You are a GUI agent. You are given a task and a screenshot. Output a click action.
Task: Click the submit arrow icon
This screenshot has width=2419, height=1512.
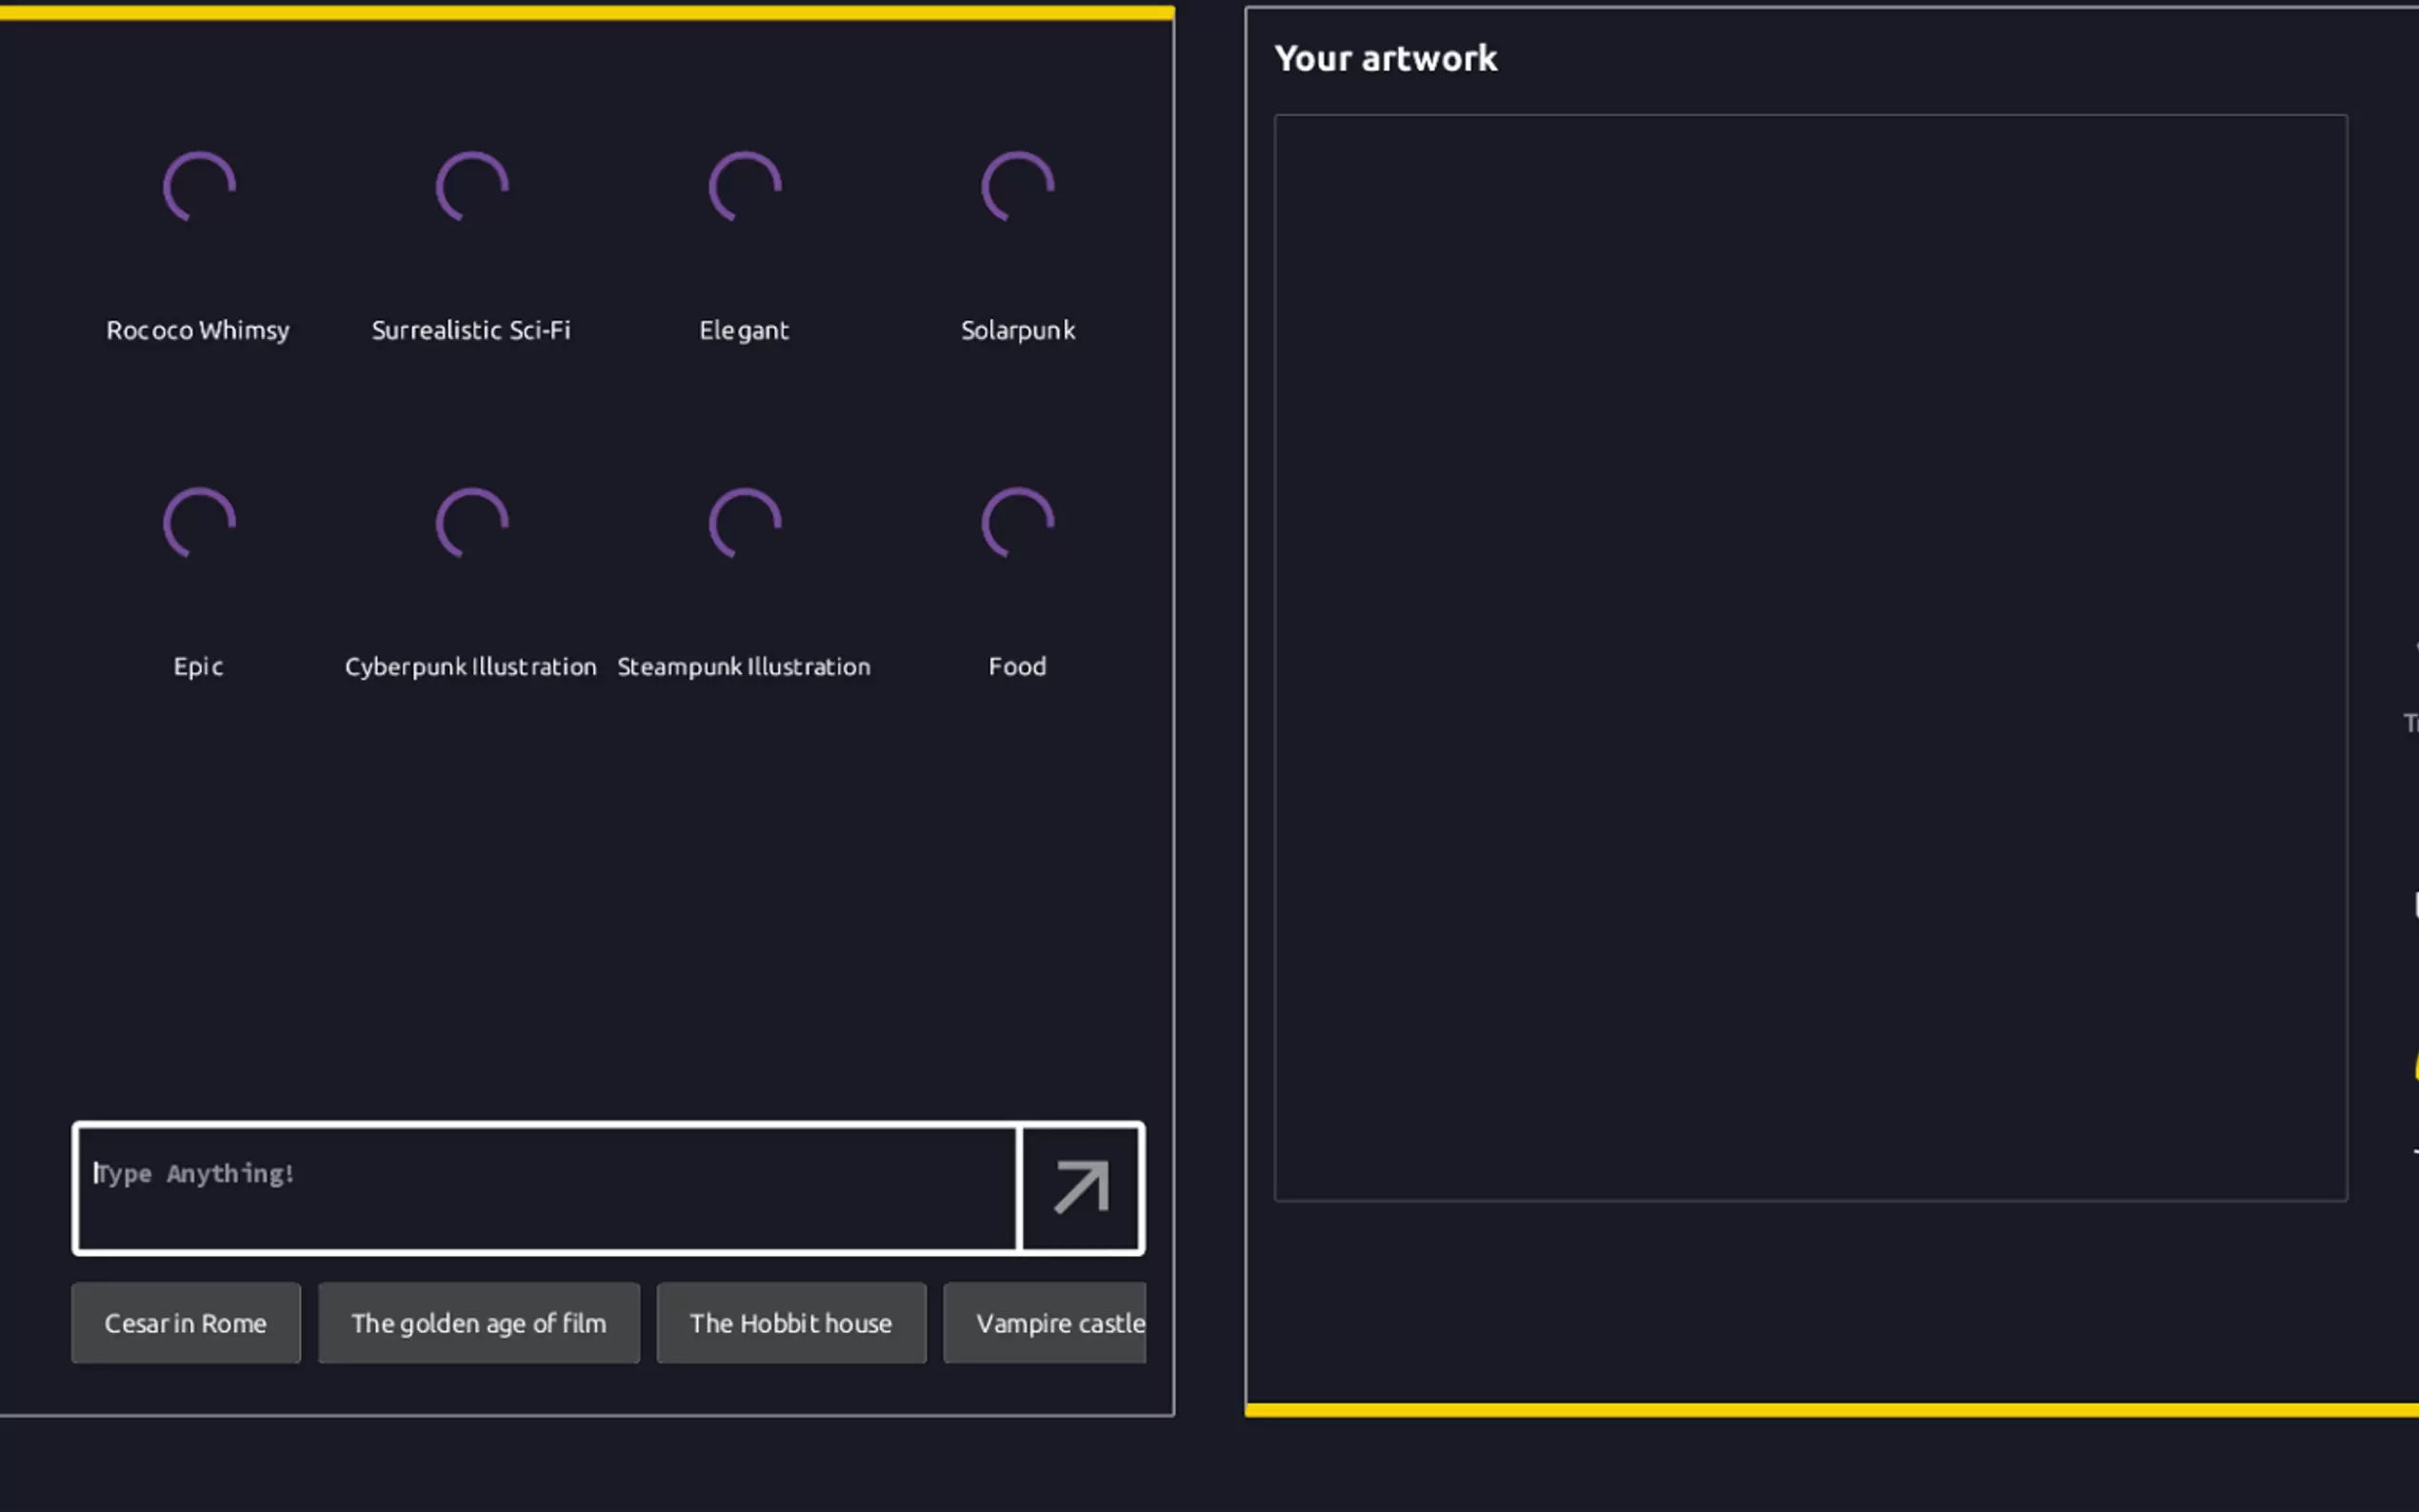tap(1081, 1188)
